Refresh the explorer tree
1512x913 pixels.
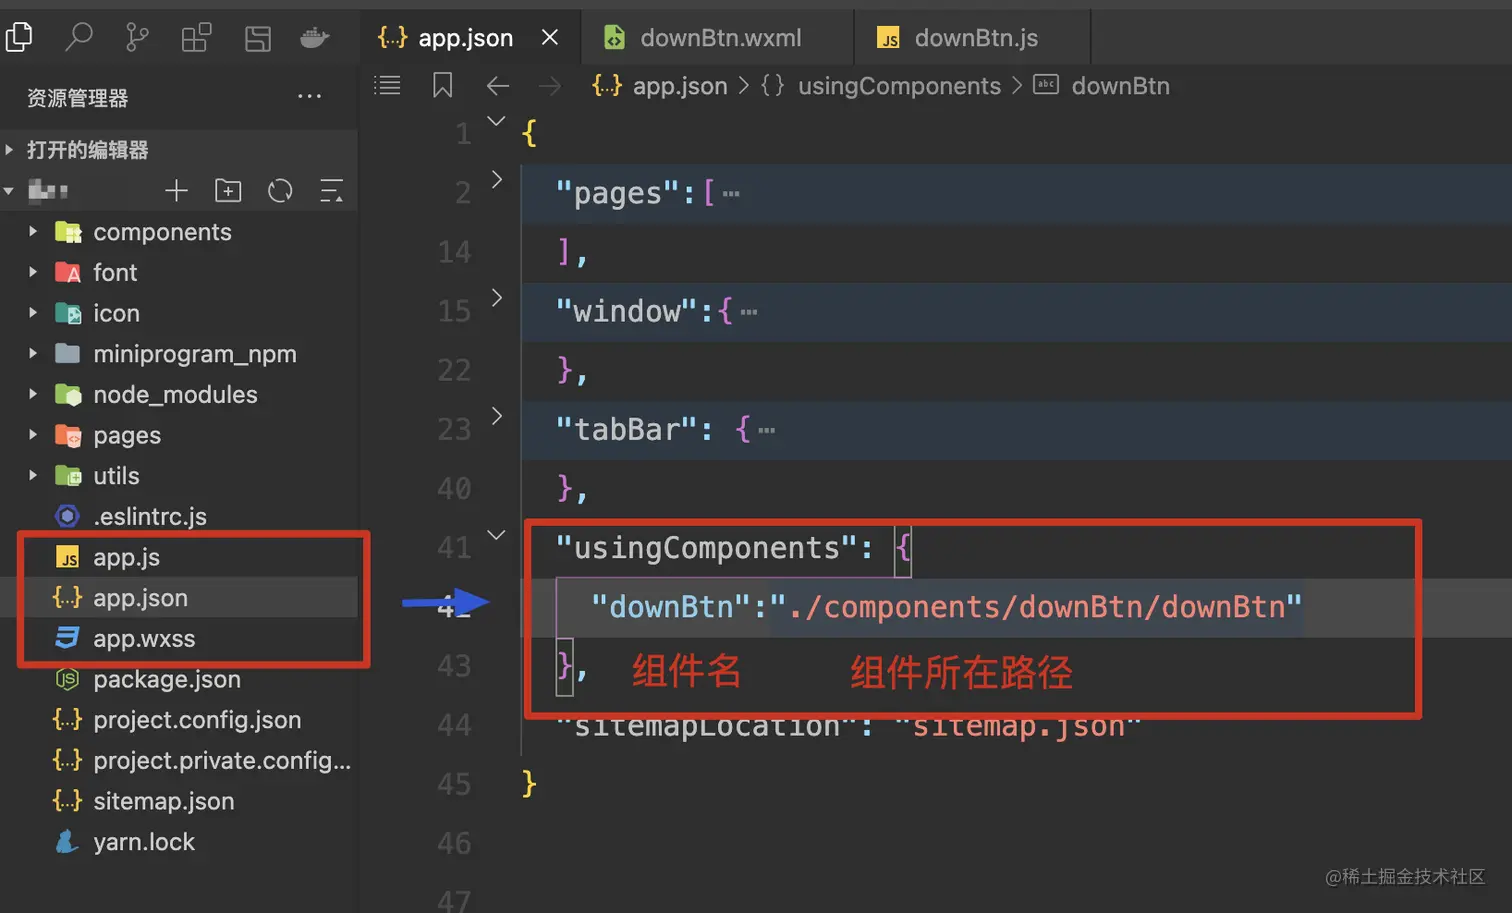280,190
